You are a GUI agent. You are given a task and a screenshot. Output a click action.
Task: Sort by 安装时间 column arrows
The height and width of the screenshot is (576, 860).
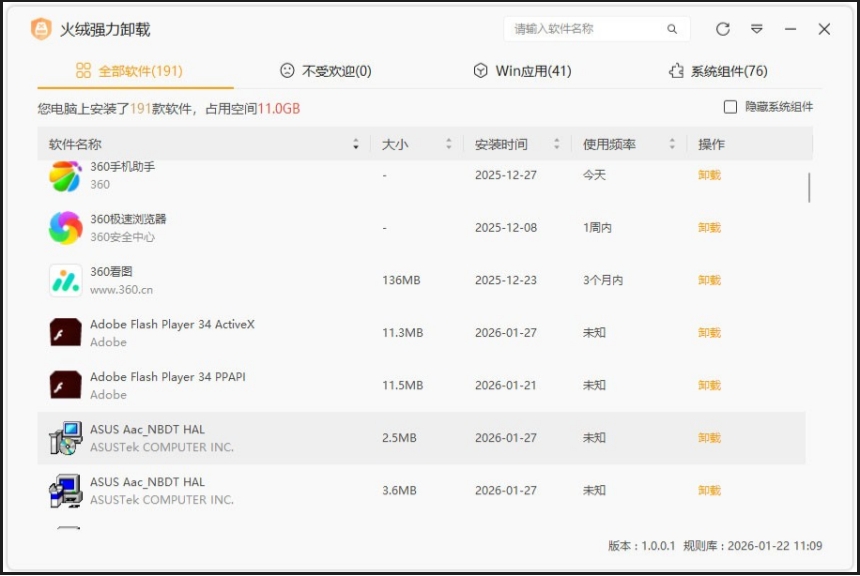click(557, 144)
